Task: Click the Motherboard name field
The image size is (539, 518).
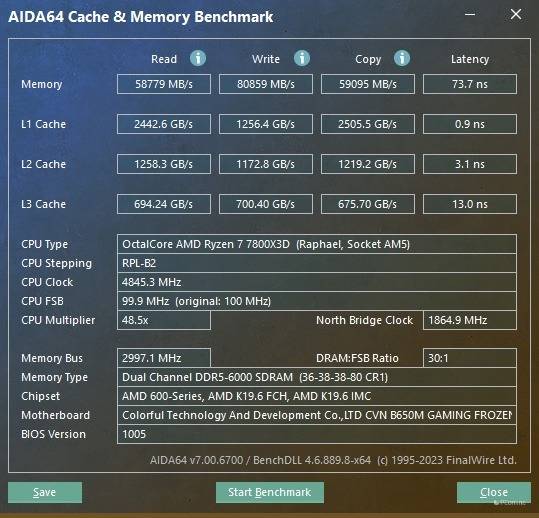Action: (317, 415)
